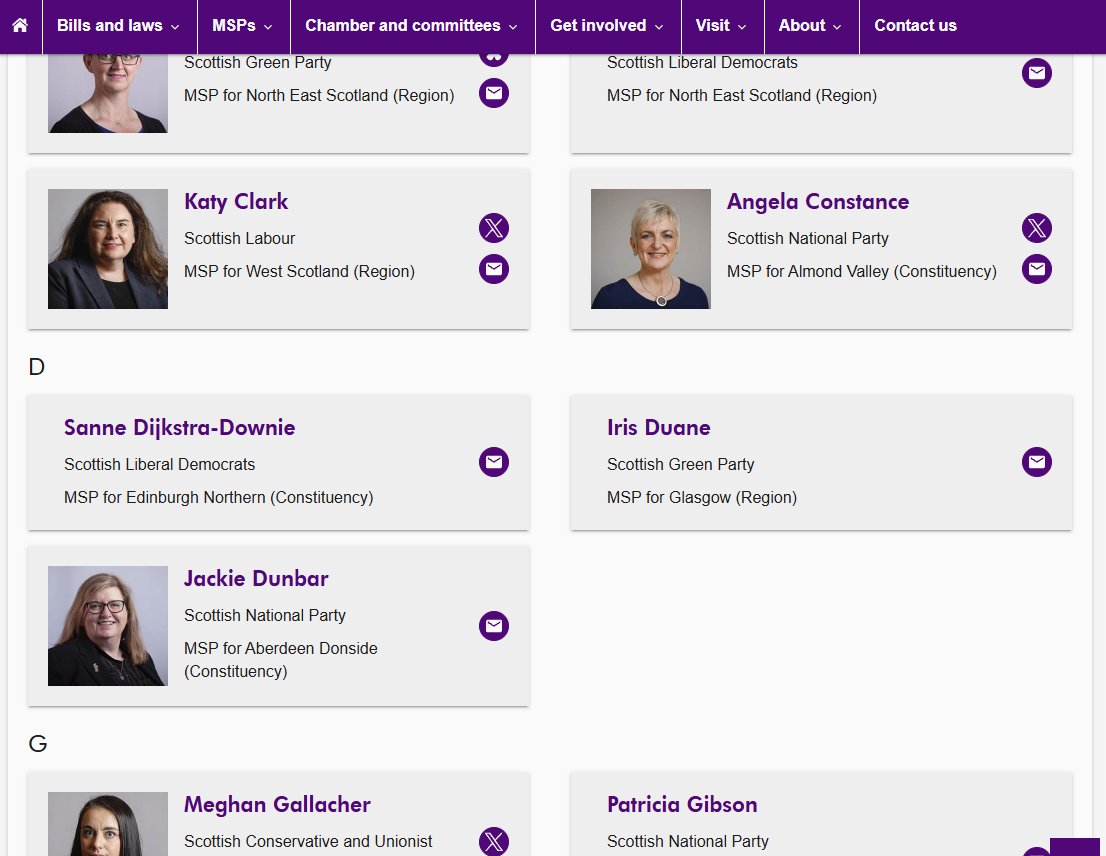Viewport: 1106px width, 856px height.
Task: Open Patricia Gibson's MSP profile
Action: pyautogui.click(x=682, y=805)
